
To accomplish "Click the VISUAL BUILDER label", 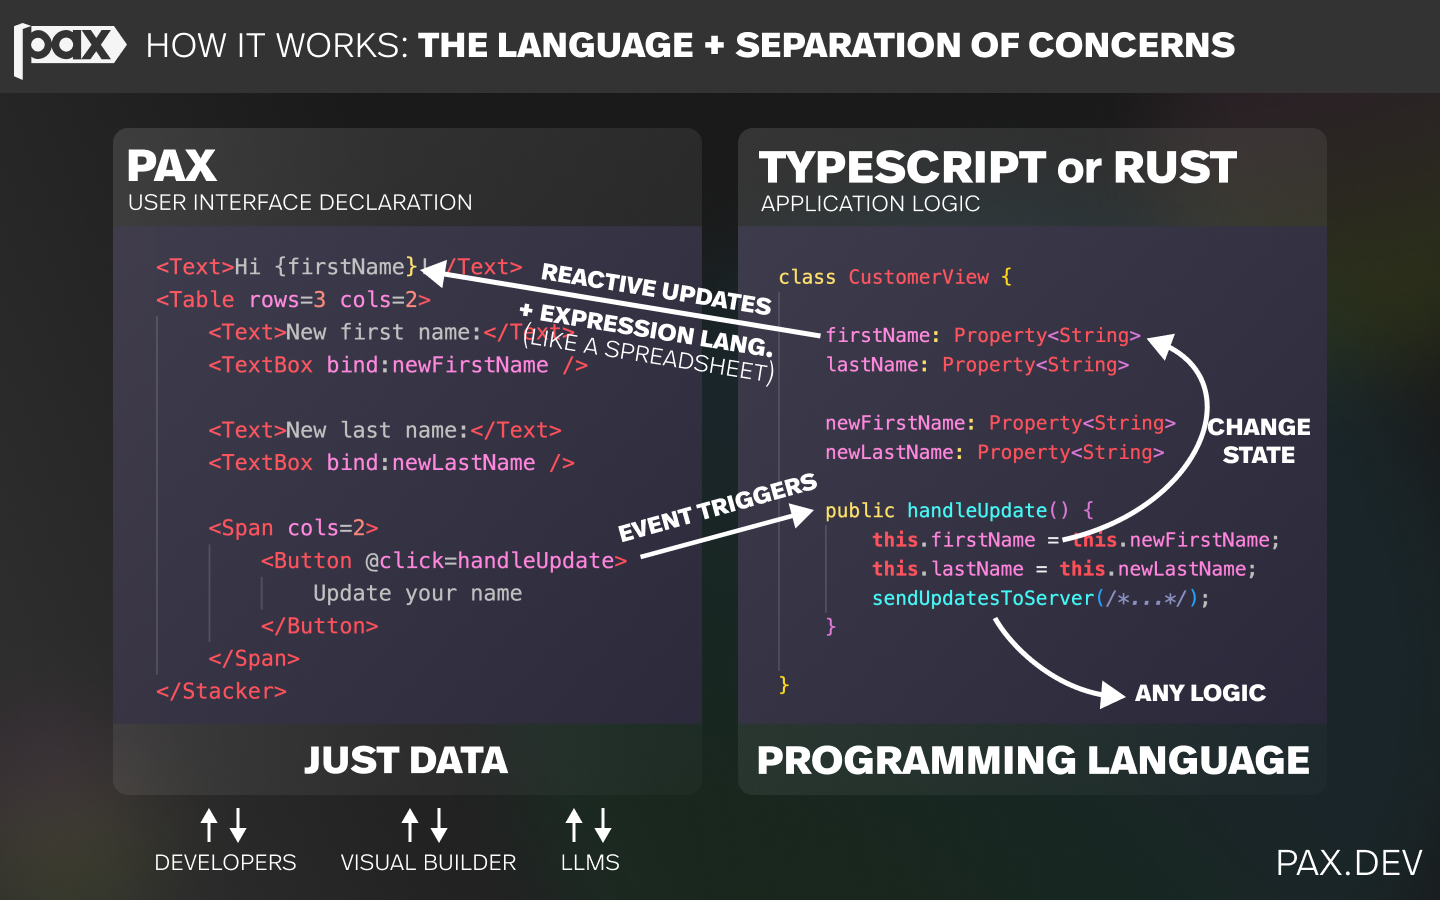I will 428,862.
